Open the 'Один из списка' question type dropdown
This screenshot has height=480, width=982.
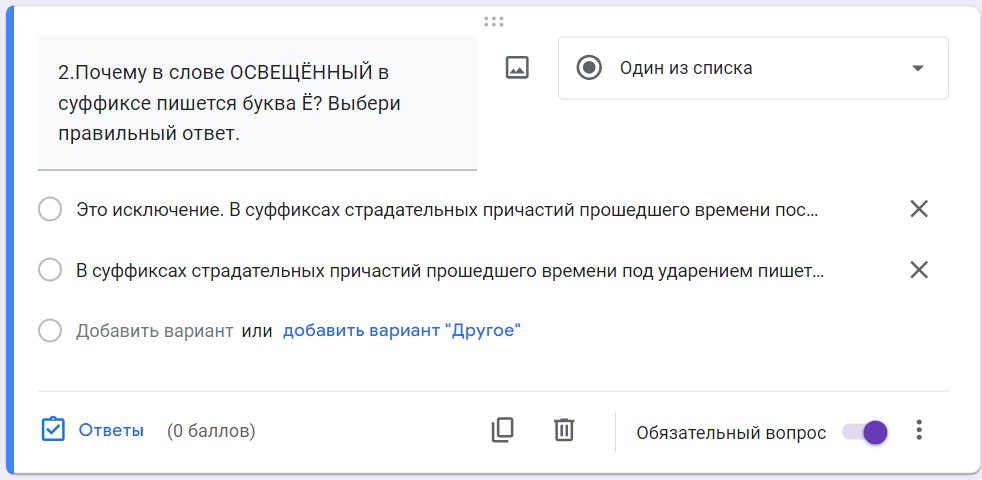coord(753,68)
